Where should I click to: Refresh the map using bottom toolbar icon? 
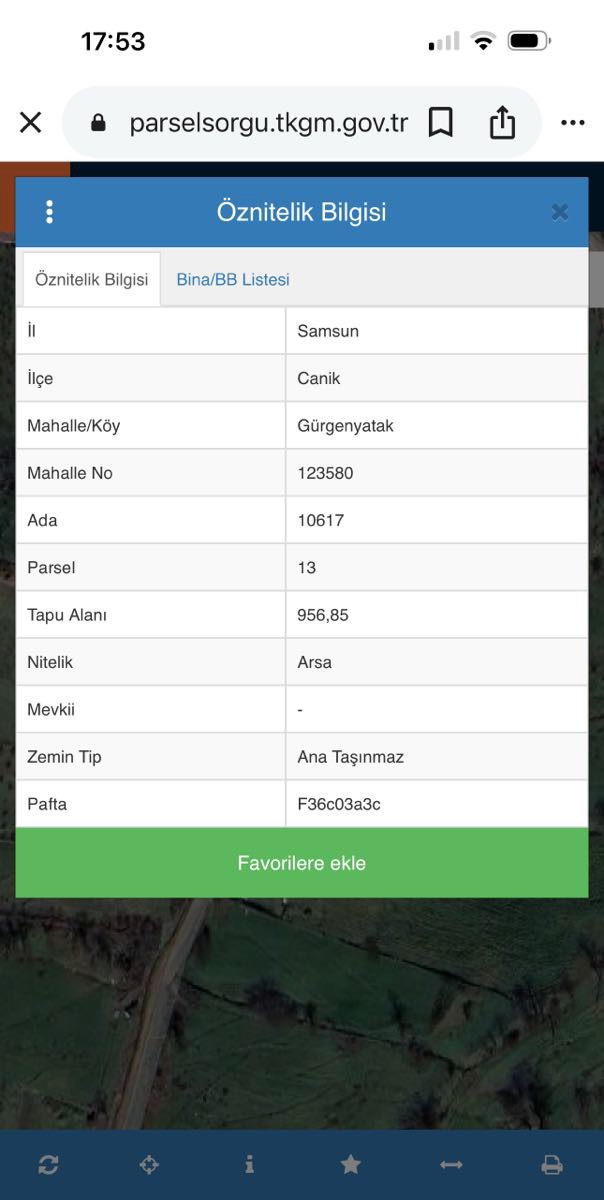(48, 1164)
